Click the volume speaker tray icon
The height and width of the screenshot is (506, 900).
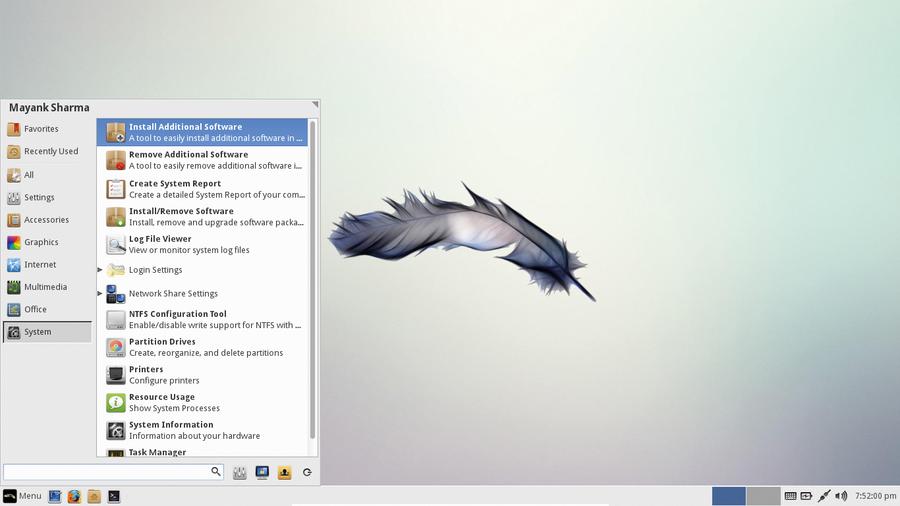tap(841, 496)
